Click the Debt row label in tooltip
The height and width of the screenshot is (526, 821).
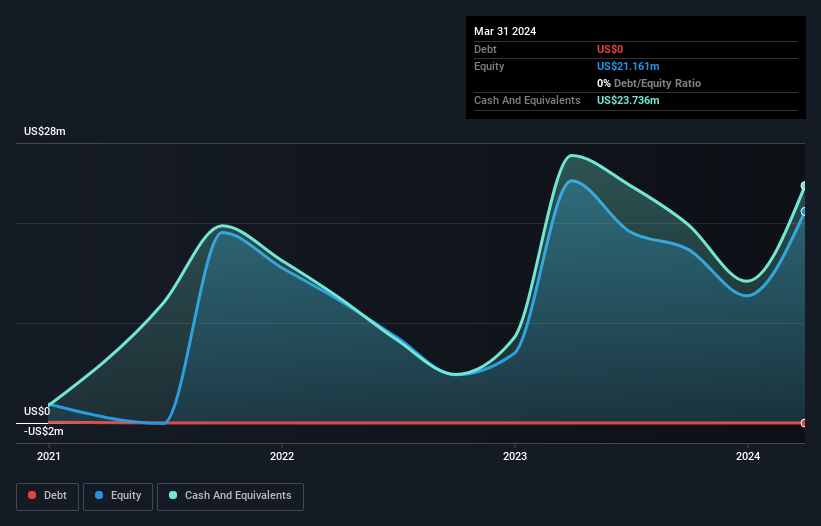tap(485, 49)
